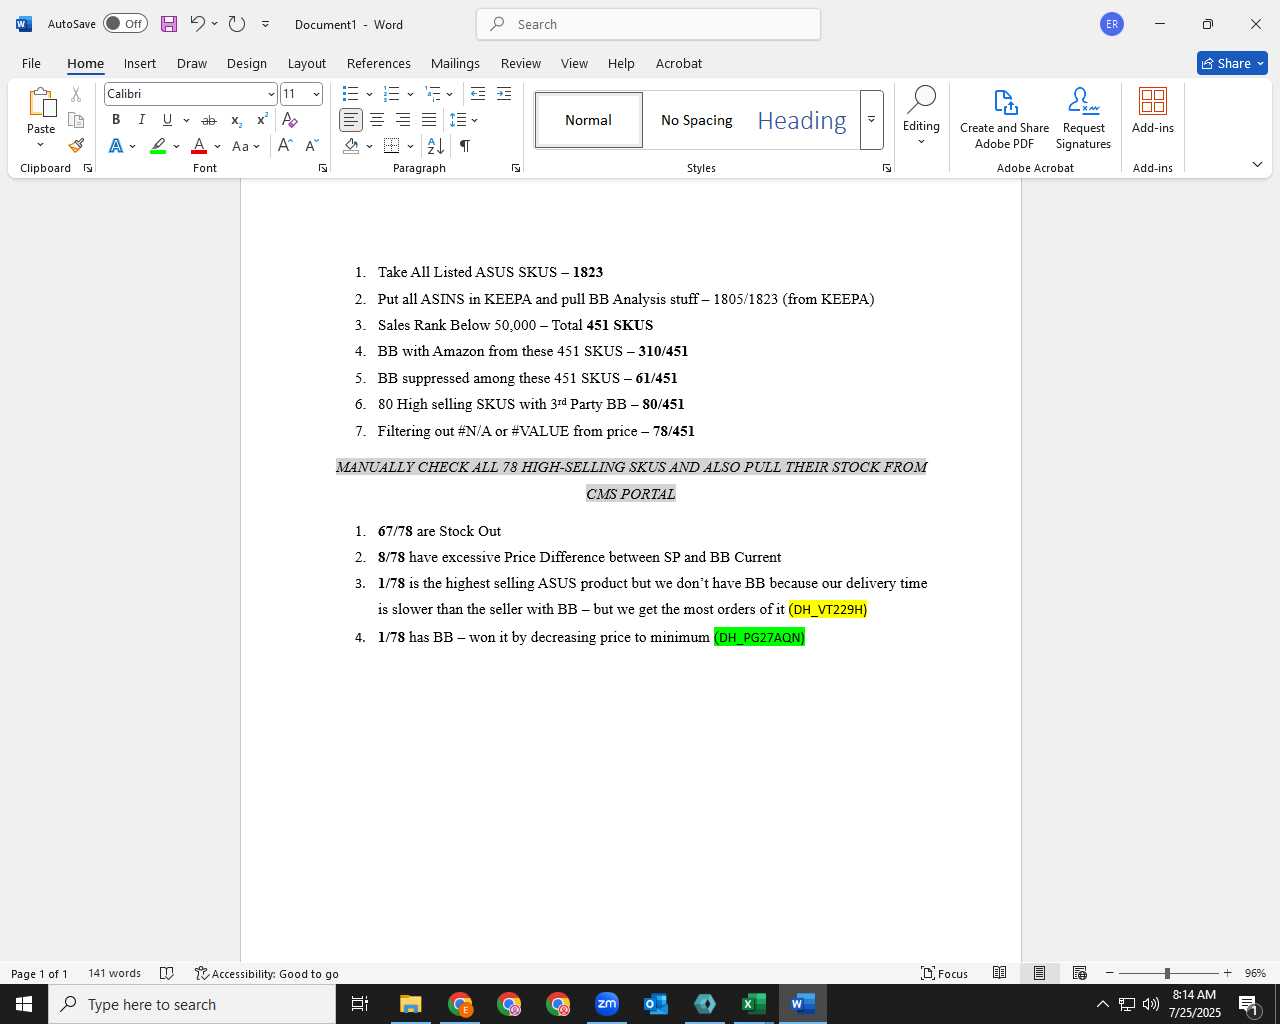Viewport: 1280px width, 1024px height.
Task: Apply subscript formatting
Action: coord(236,120)
